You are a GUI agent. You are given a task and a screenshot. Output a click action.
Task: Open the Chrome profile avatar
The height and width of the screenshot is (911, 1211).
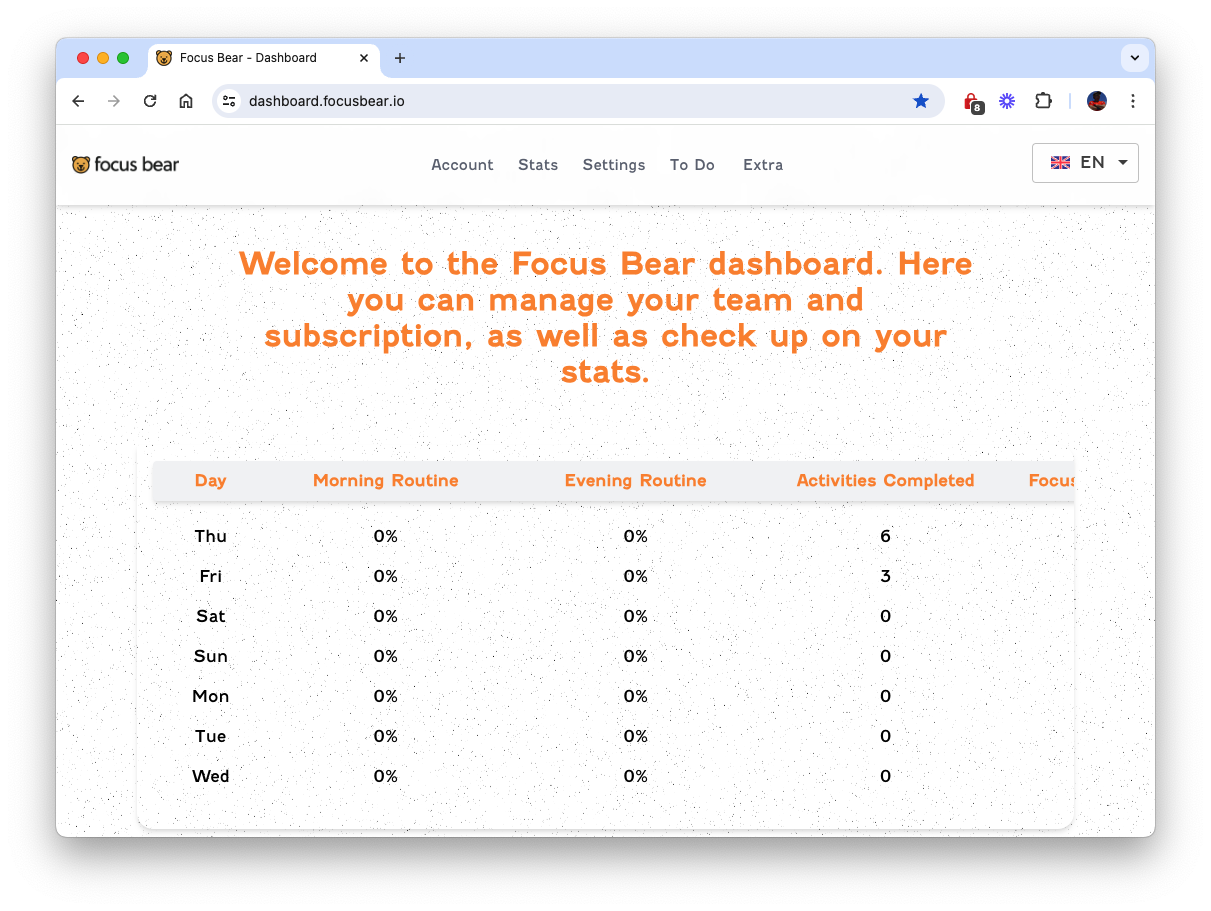tap(1097, 101)
